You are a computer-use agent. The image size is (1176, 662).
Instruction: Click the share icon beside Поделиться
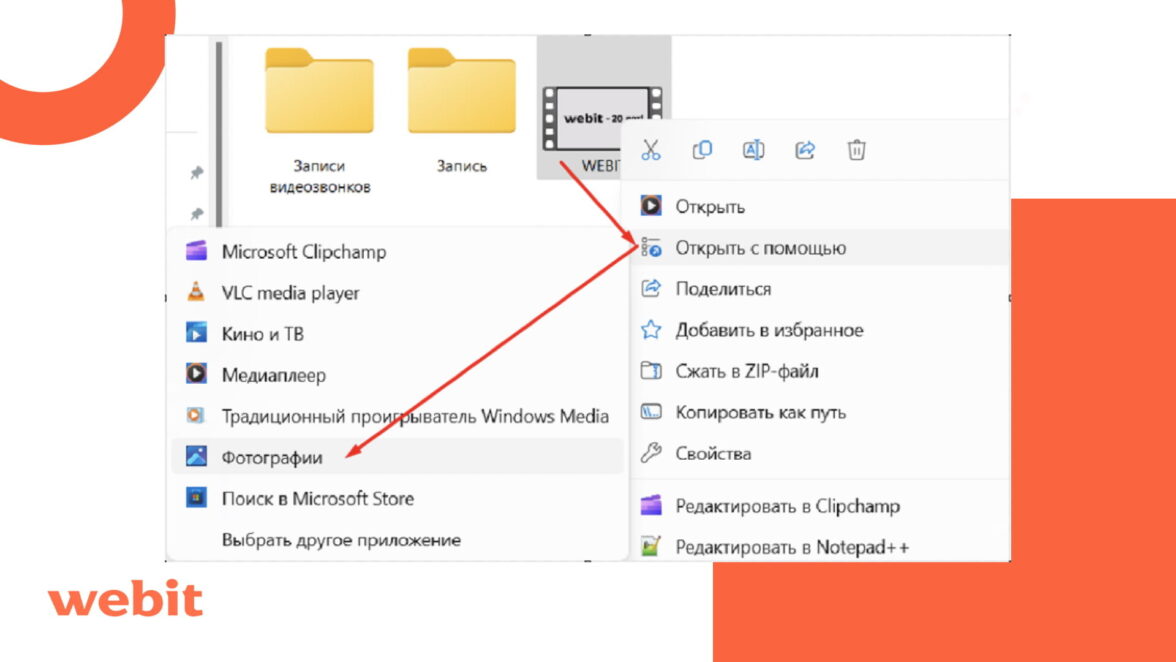[651, 288]
